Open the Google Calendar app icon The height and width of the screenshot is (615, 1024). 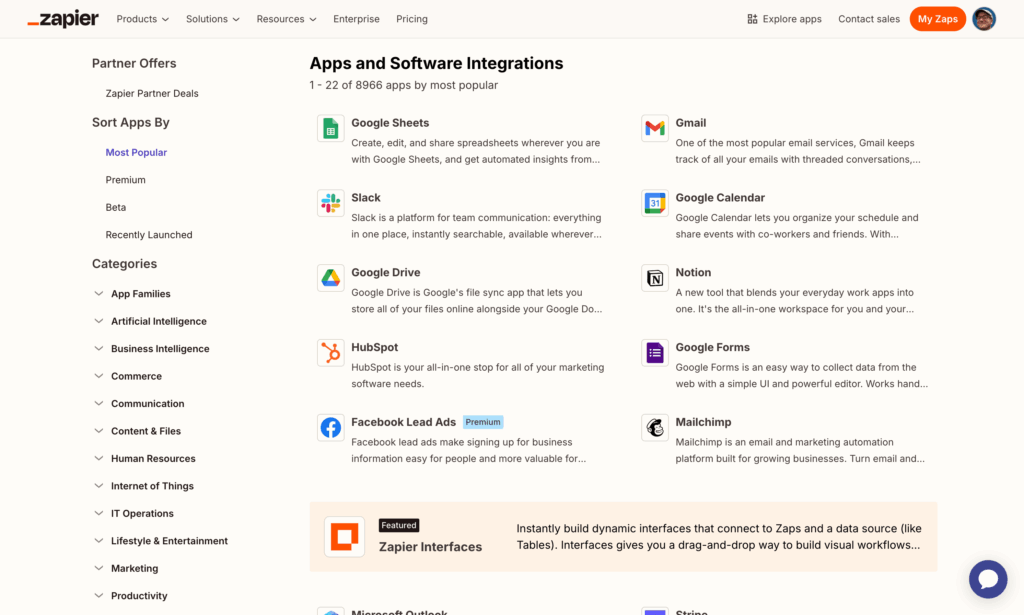654,203
